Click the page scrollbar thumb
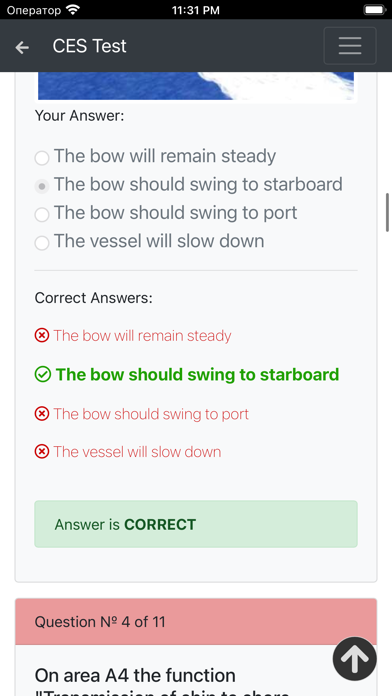 [388, 212]
